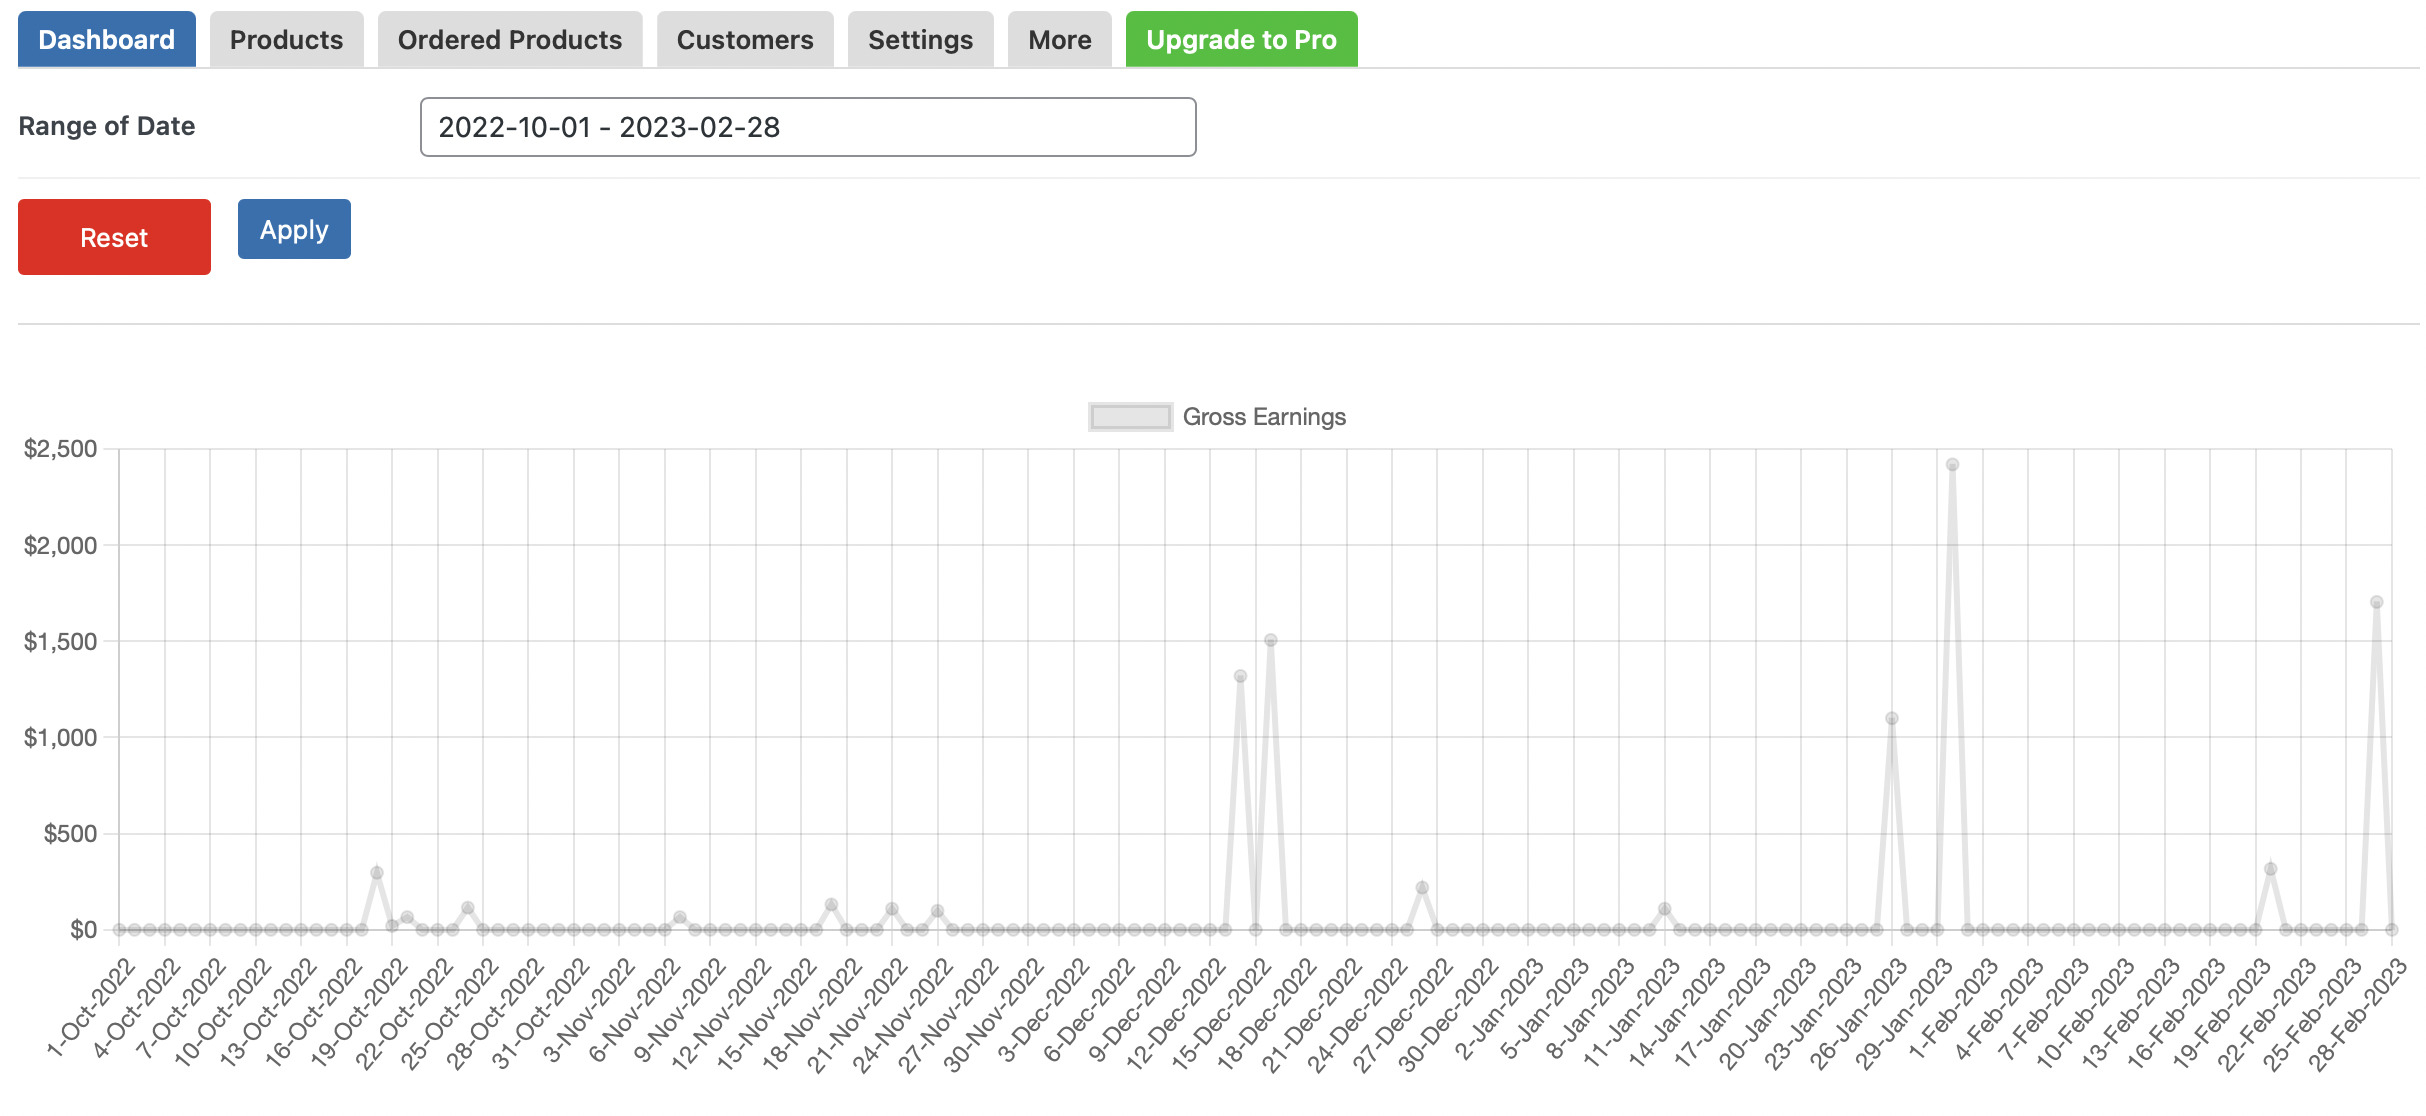The image size is (2426, 1116).
Task: Click the late-February data point near $300
Action: click(2270, 869)
